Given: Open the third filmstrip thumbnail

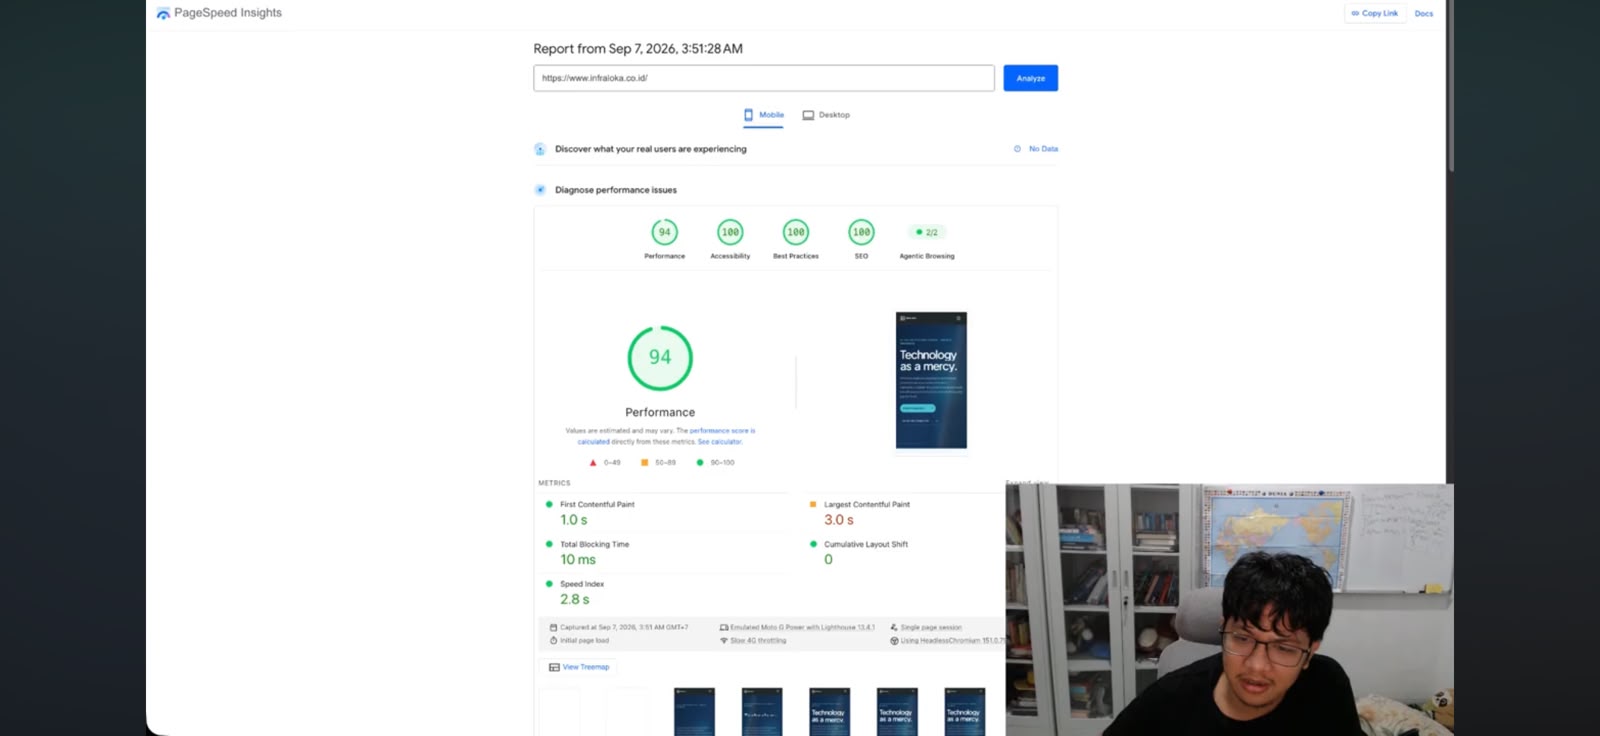Looking at the screenshot, I should (x=694, y=711).
